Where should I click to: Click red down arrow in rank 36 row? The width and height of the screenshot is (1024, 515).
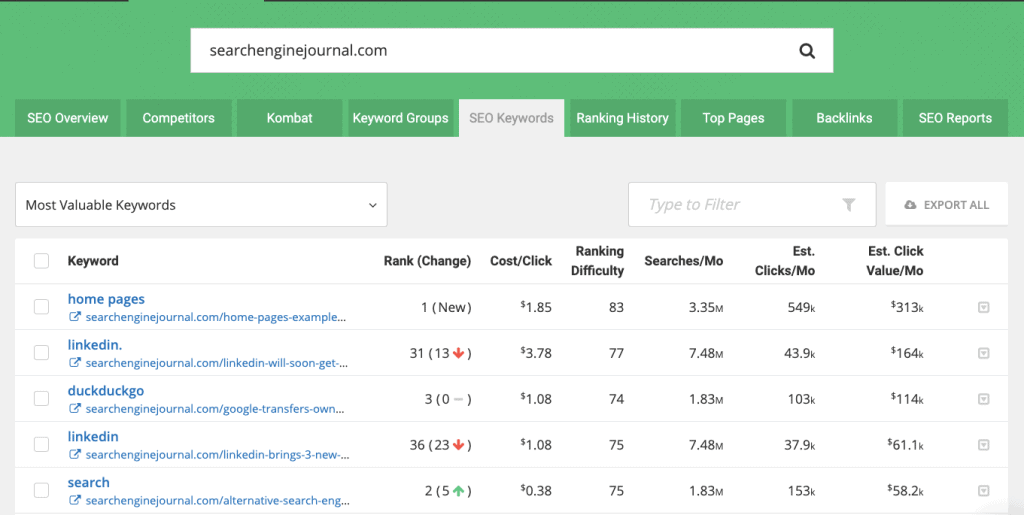458,445
